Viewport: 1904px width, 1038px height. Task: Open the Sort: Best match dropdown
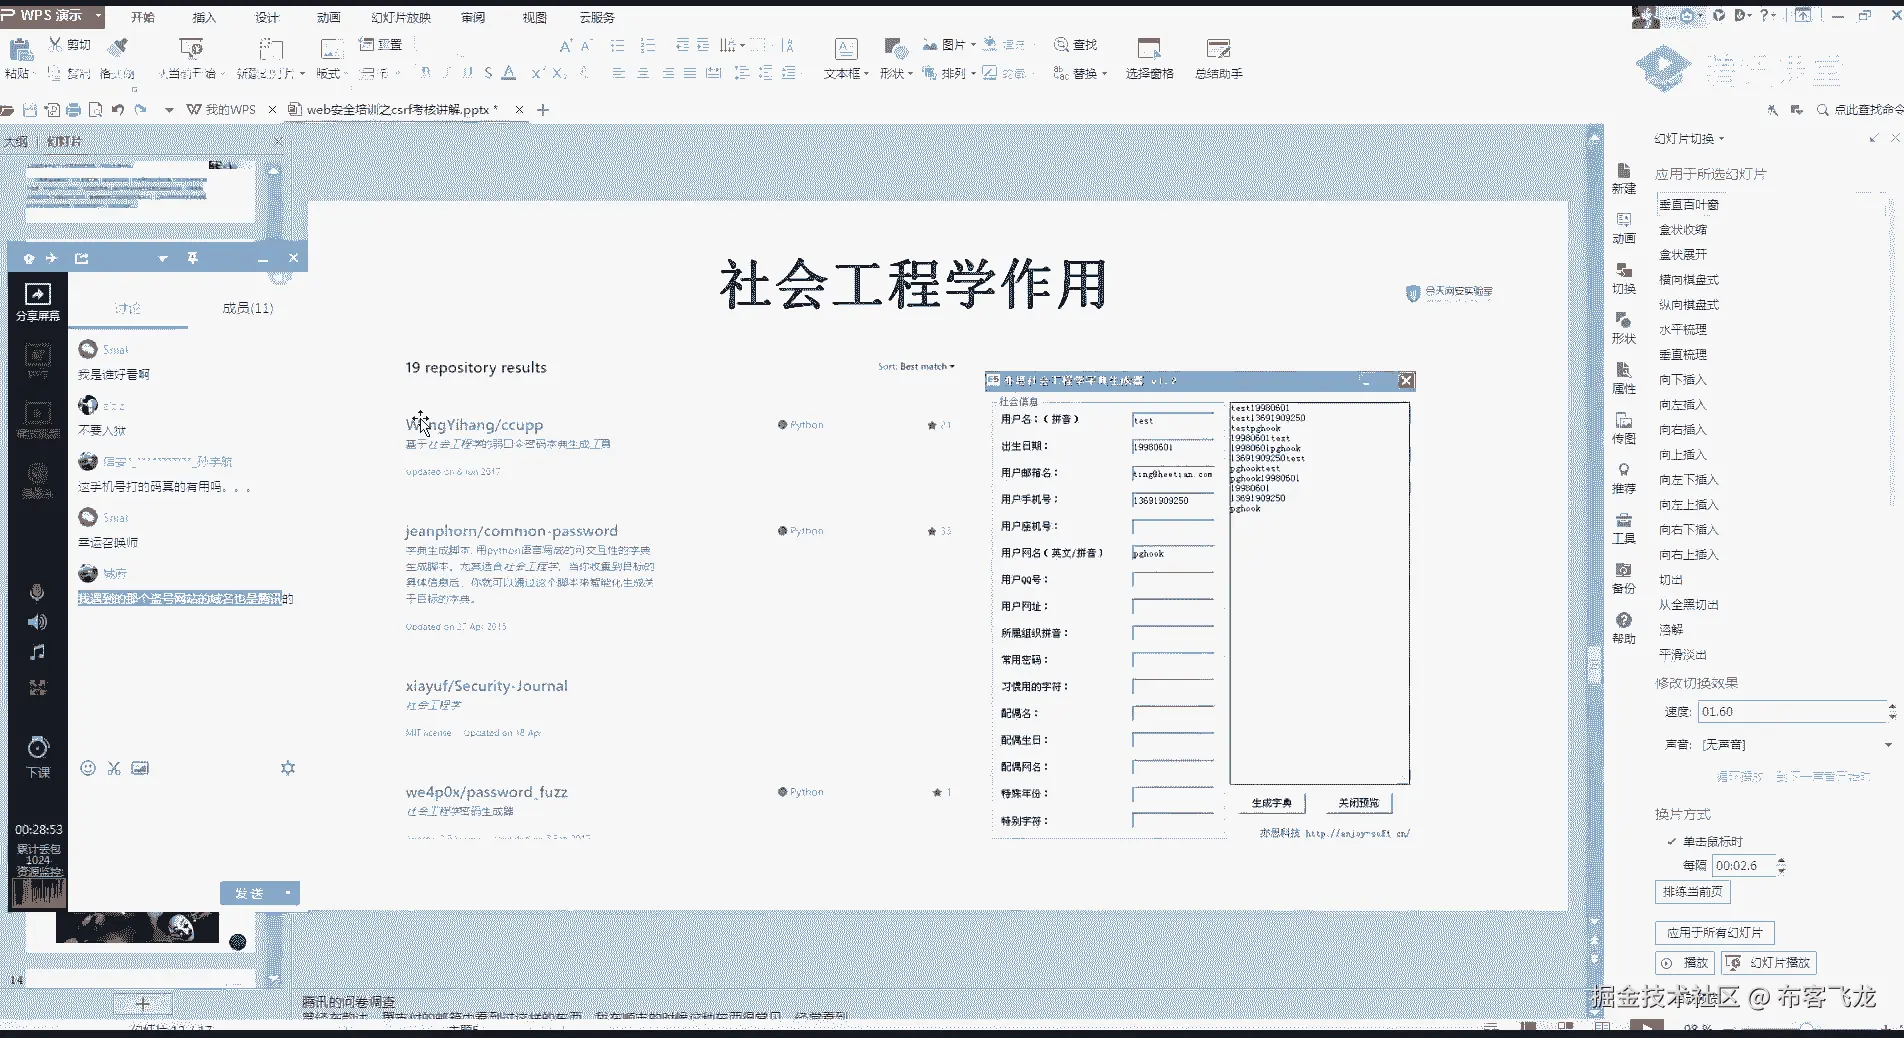[916, 367]
